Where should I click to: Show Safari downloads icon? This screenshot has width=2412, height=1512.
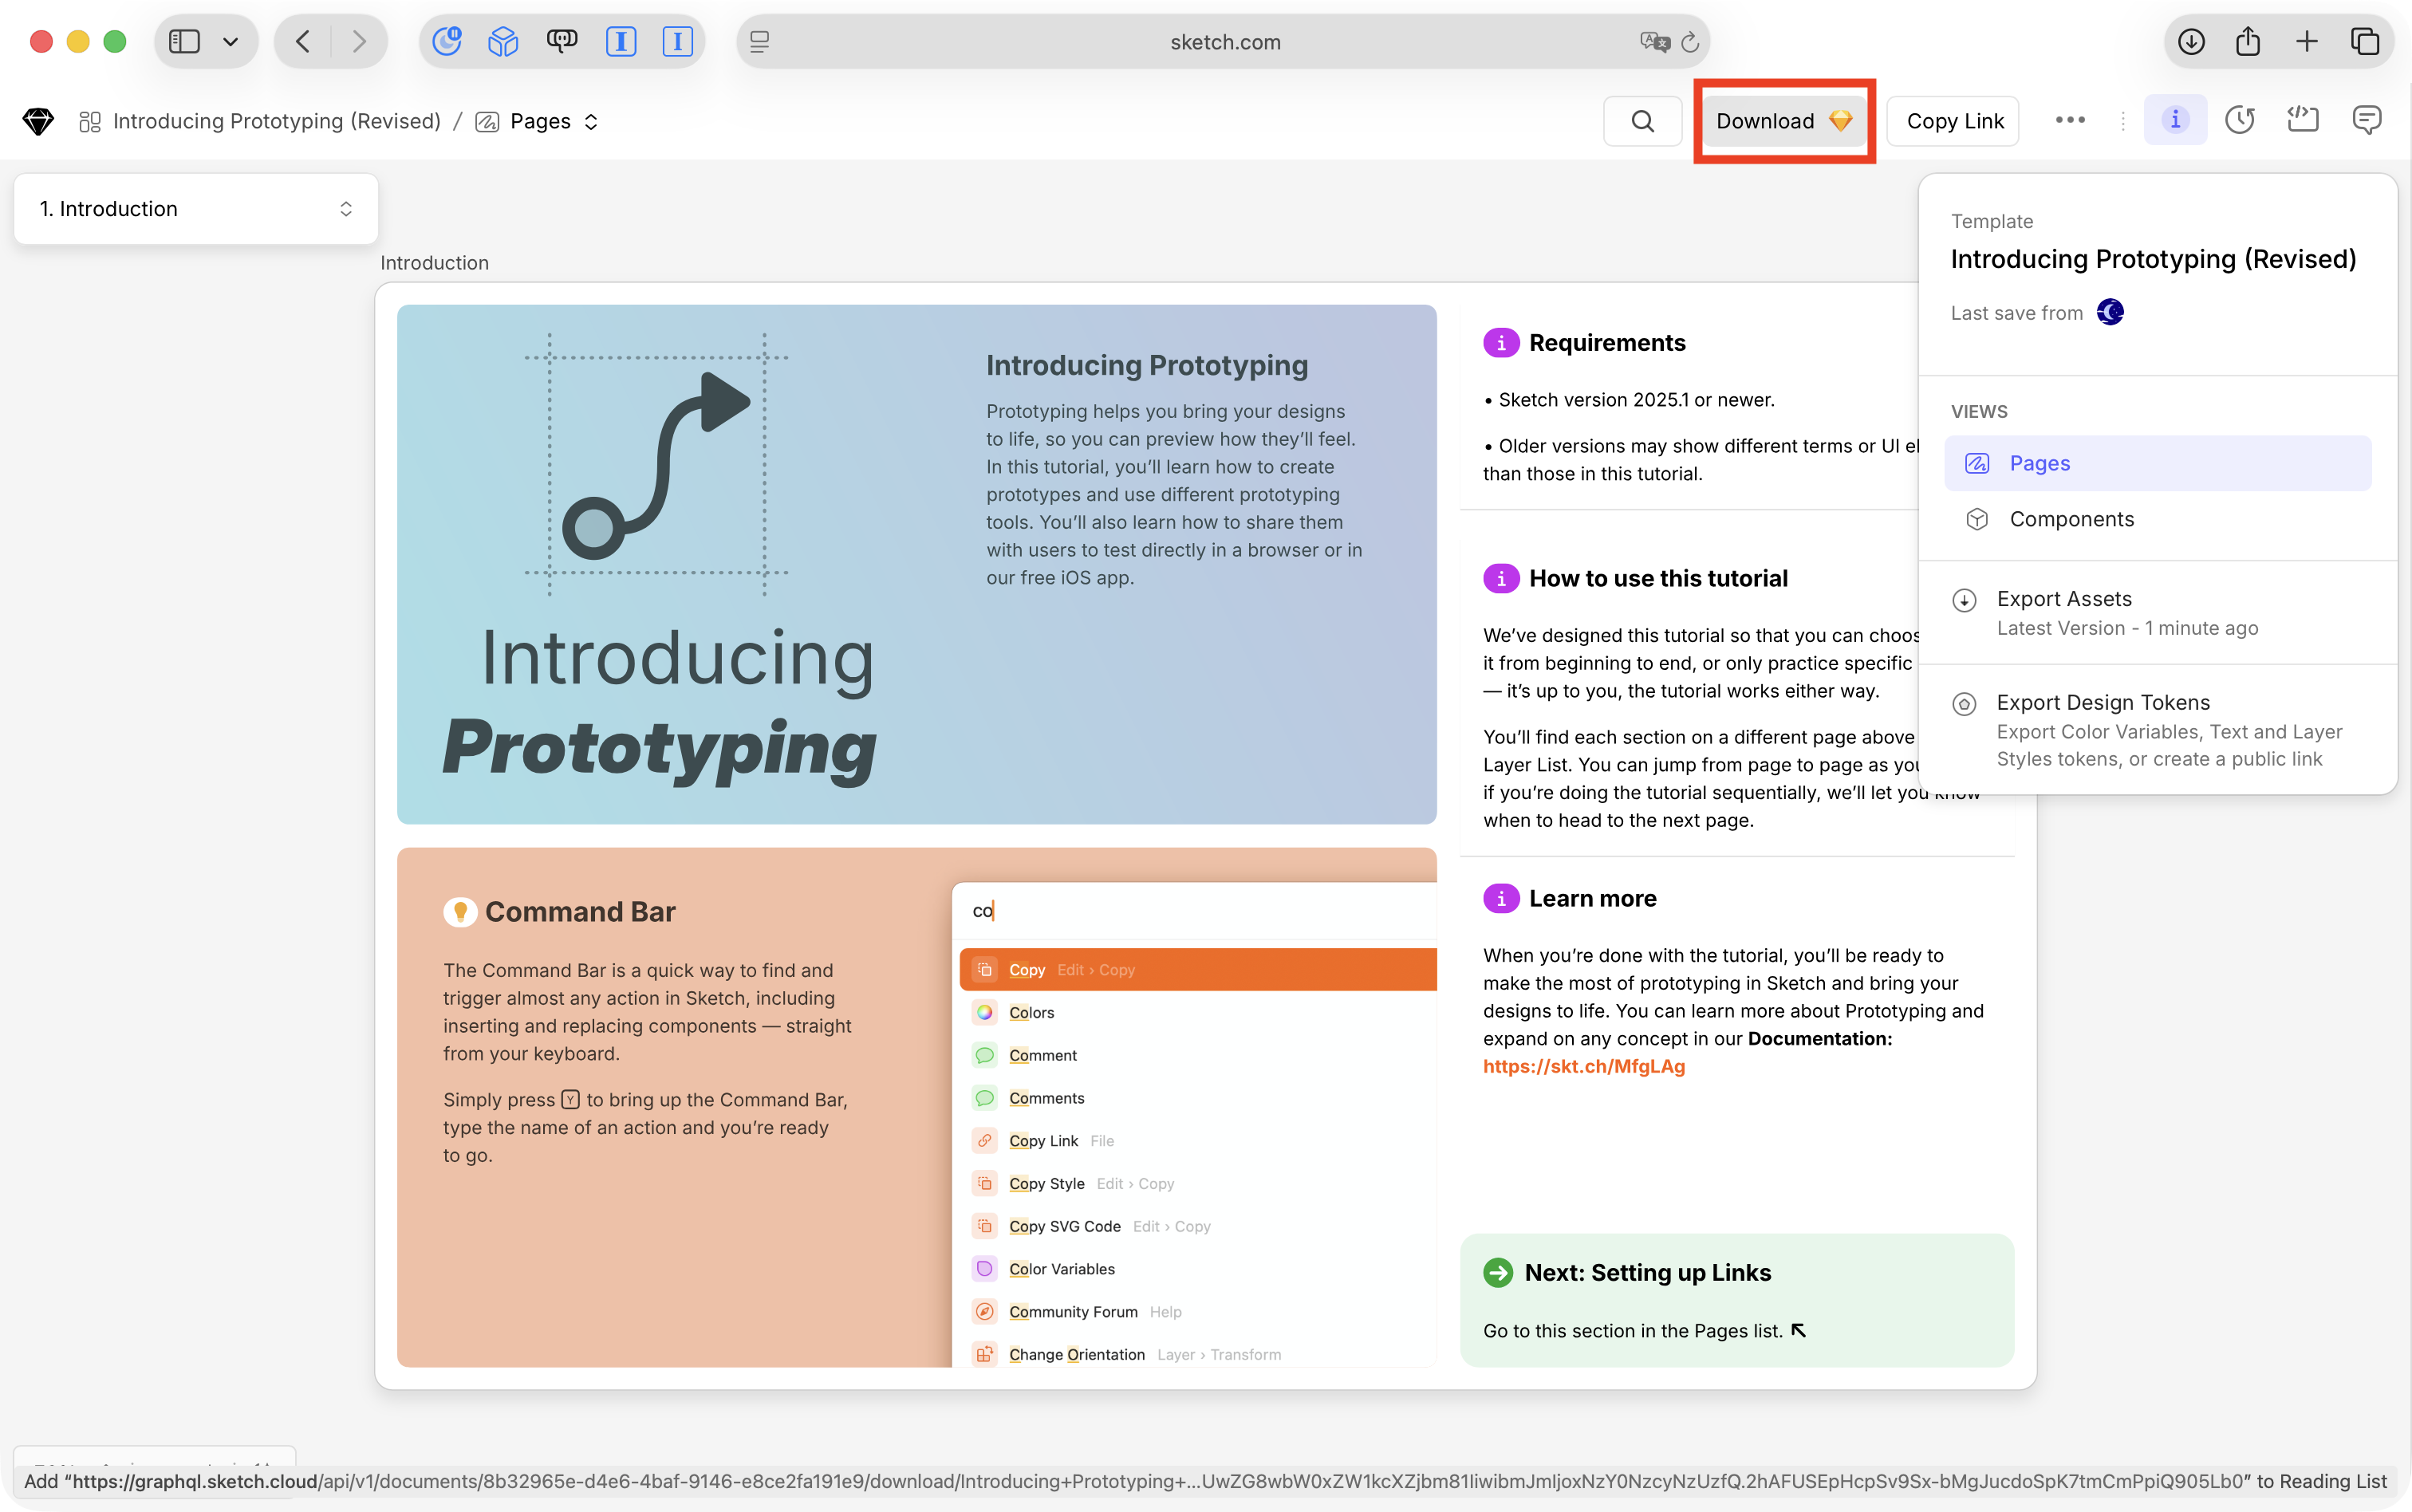pyautogui.click(x=2191, y=41)
